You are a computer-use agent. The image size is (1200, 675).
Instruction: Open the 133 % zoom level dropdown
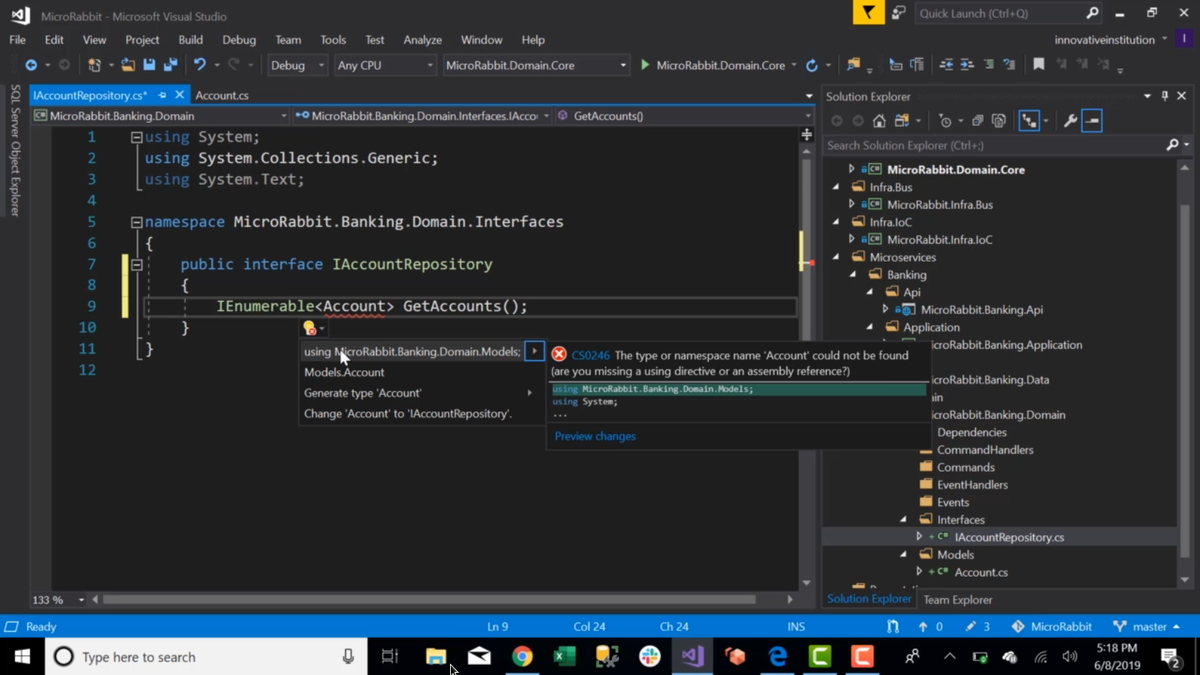59,600
